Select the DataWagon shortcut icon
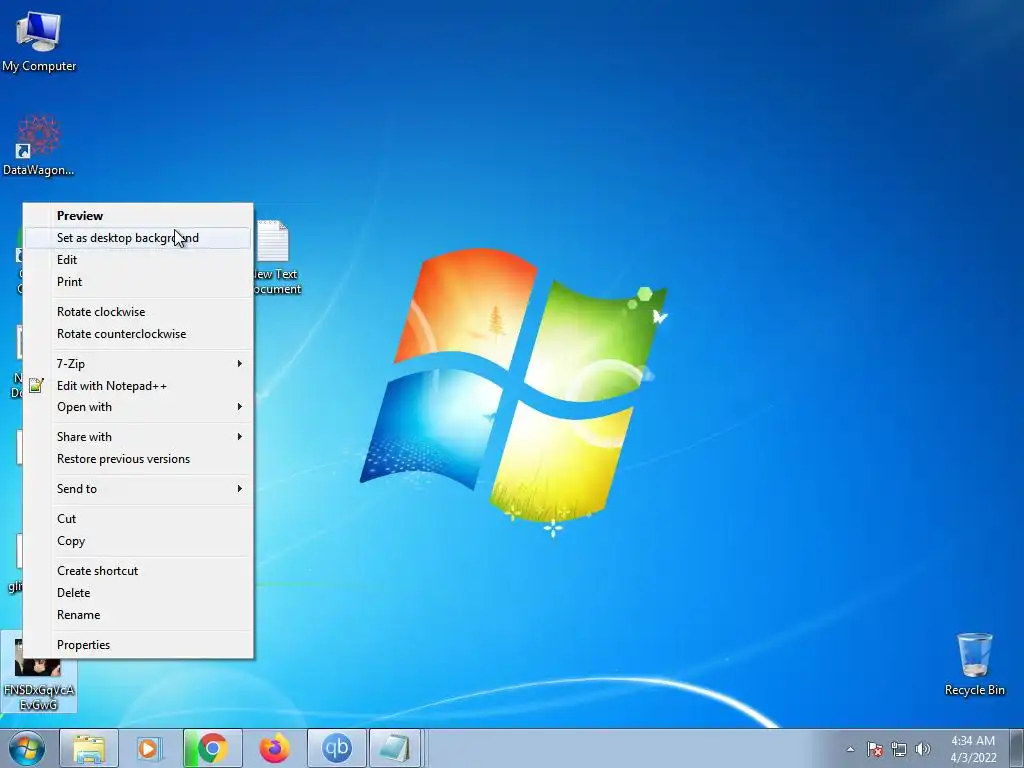 [x=39, y=145]
